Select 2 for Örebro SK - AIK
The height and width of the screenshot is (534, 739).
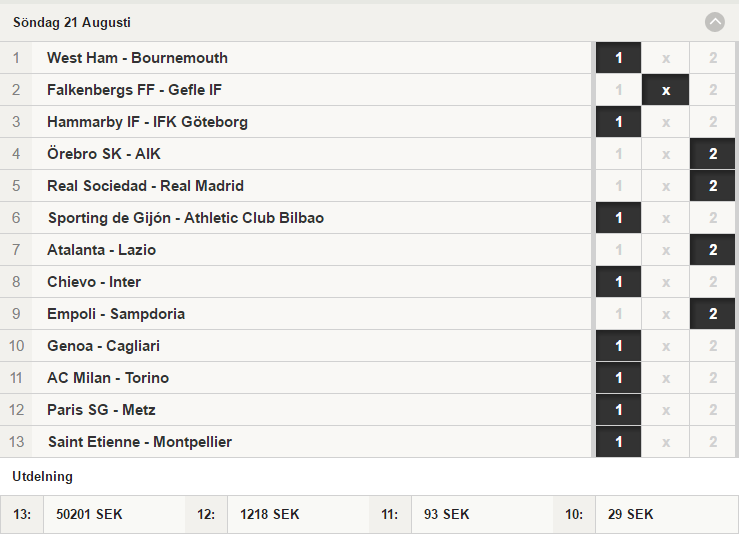pos(713,154)
